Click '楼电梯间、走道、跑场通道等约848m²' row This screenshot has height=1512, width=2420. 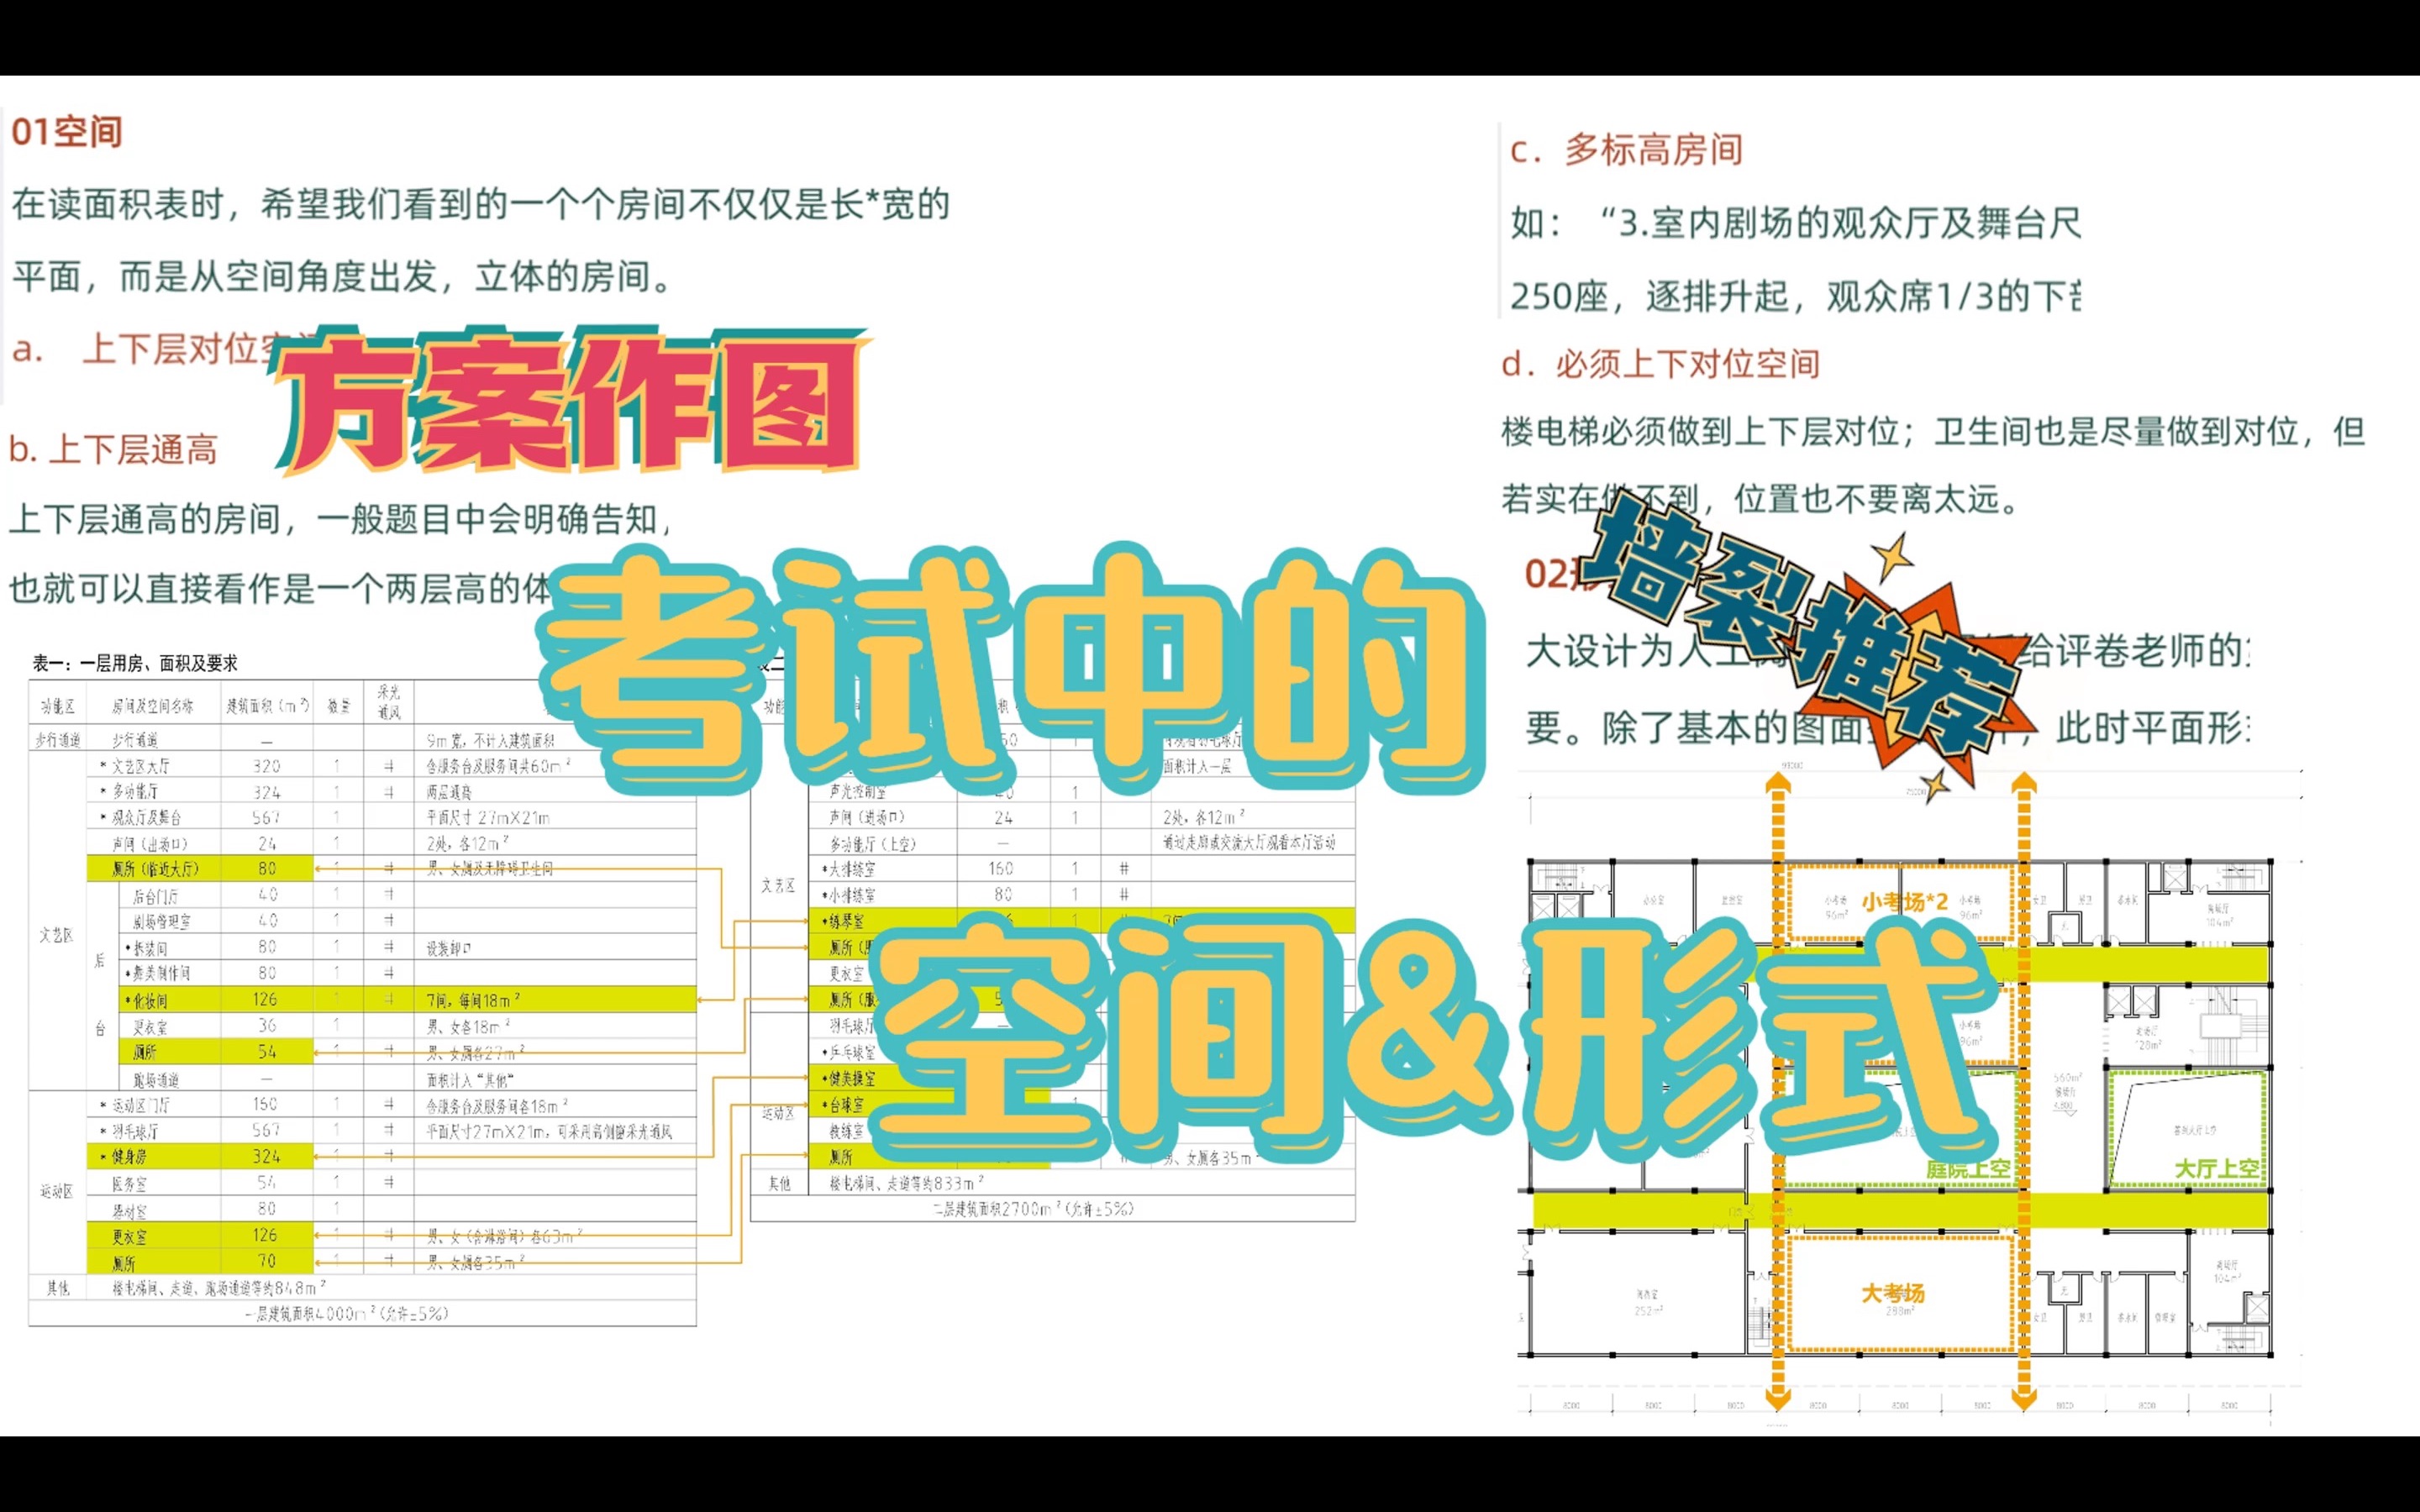pos(219,1288)
